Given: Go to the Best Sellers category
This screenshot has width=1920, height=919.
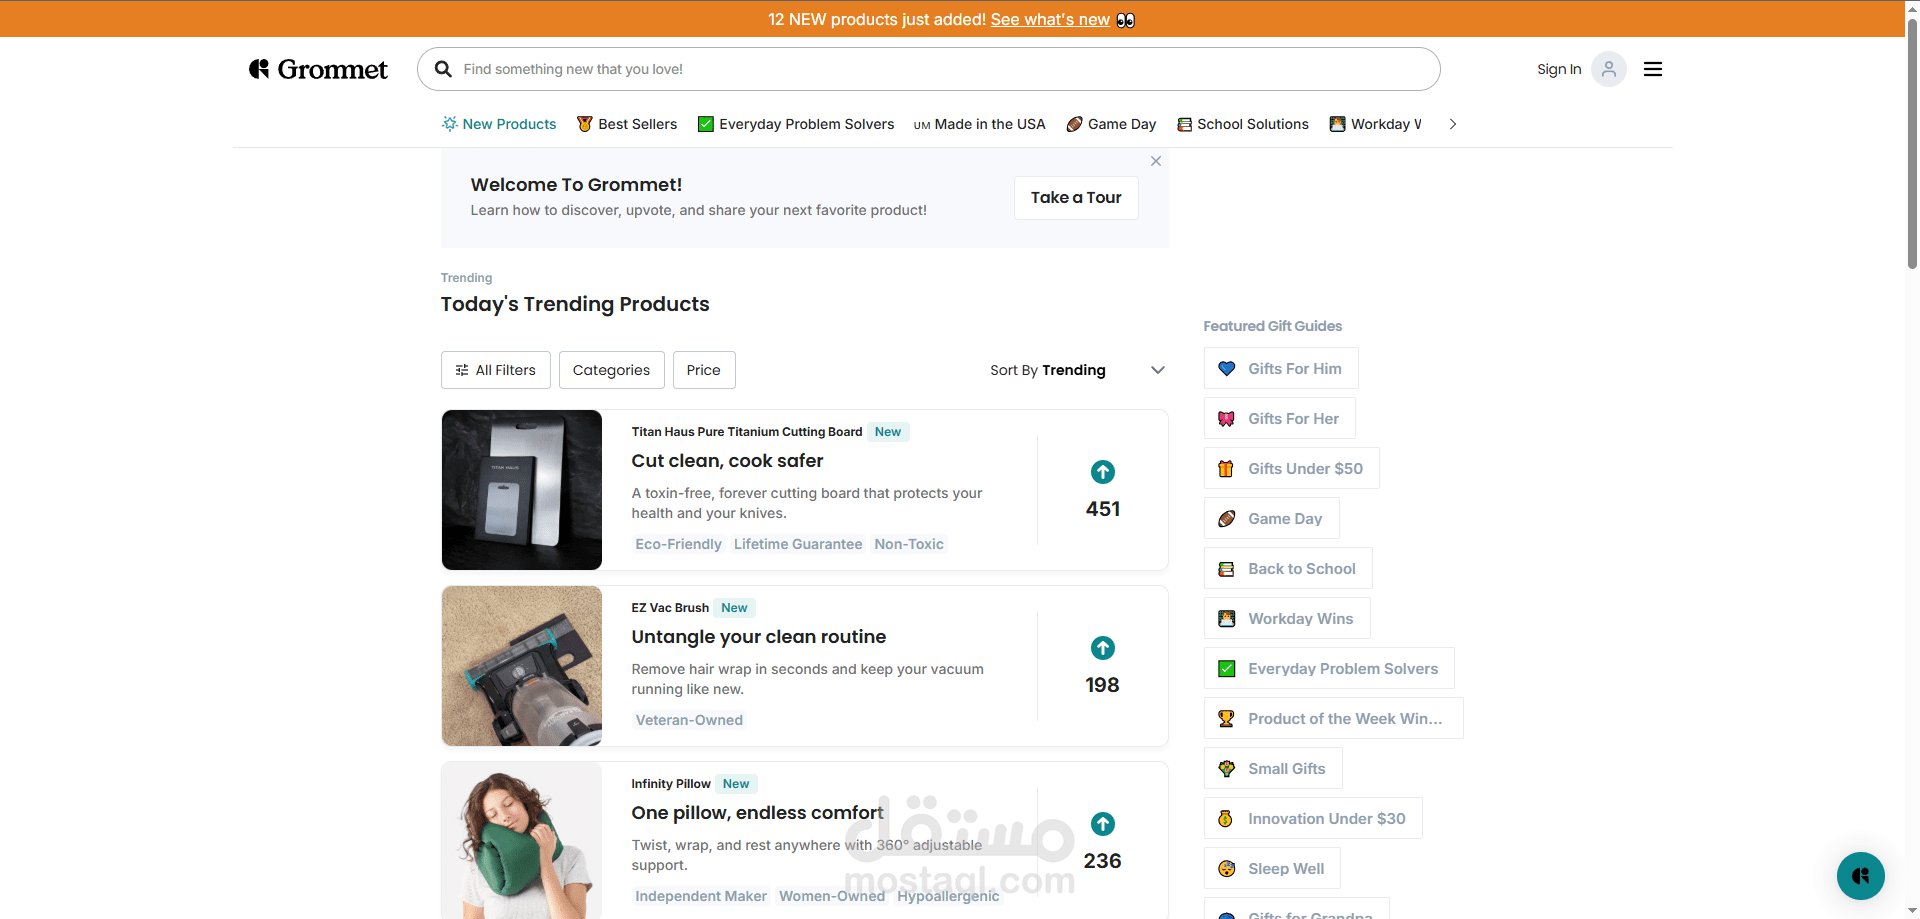Looking at the screenshot, I should point(627,124).
